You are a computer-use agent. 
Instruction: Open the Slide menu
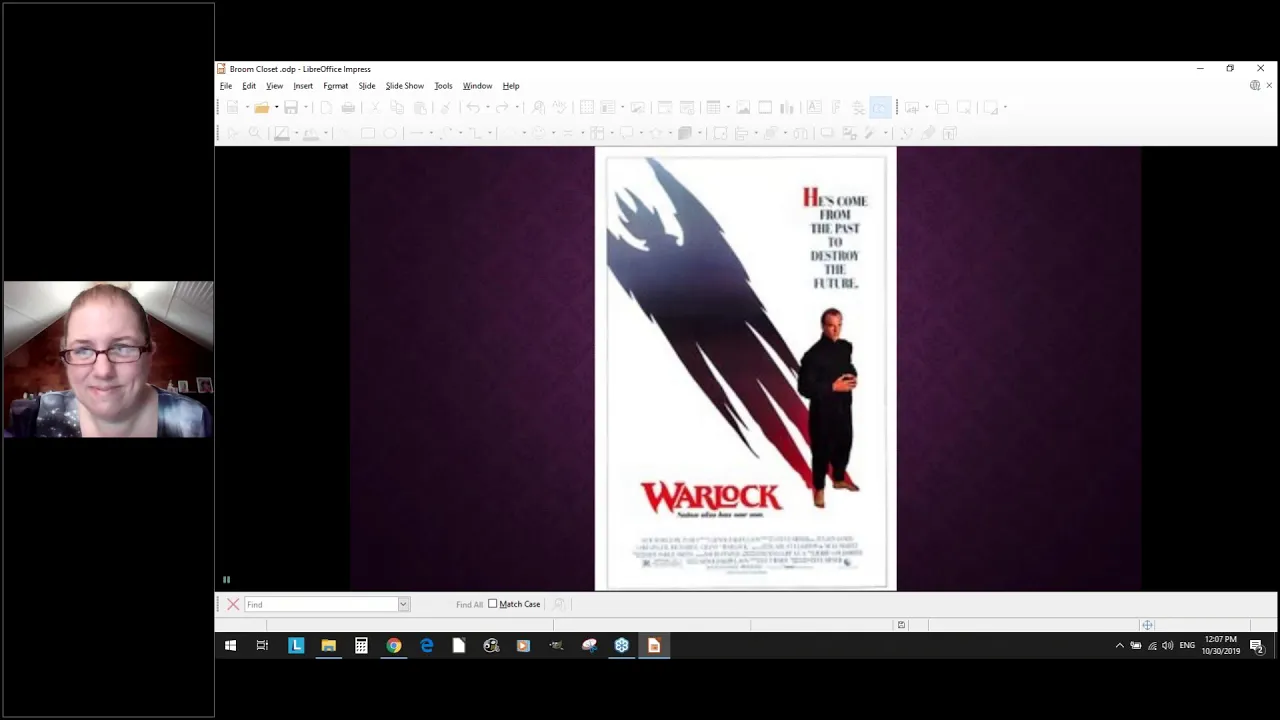[367, 86]
